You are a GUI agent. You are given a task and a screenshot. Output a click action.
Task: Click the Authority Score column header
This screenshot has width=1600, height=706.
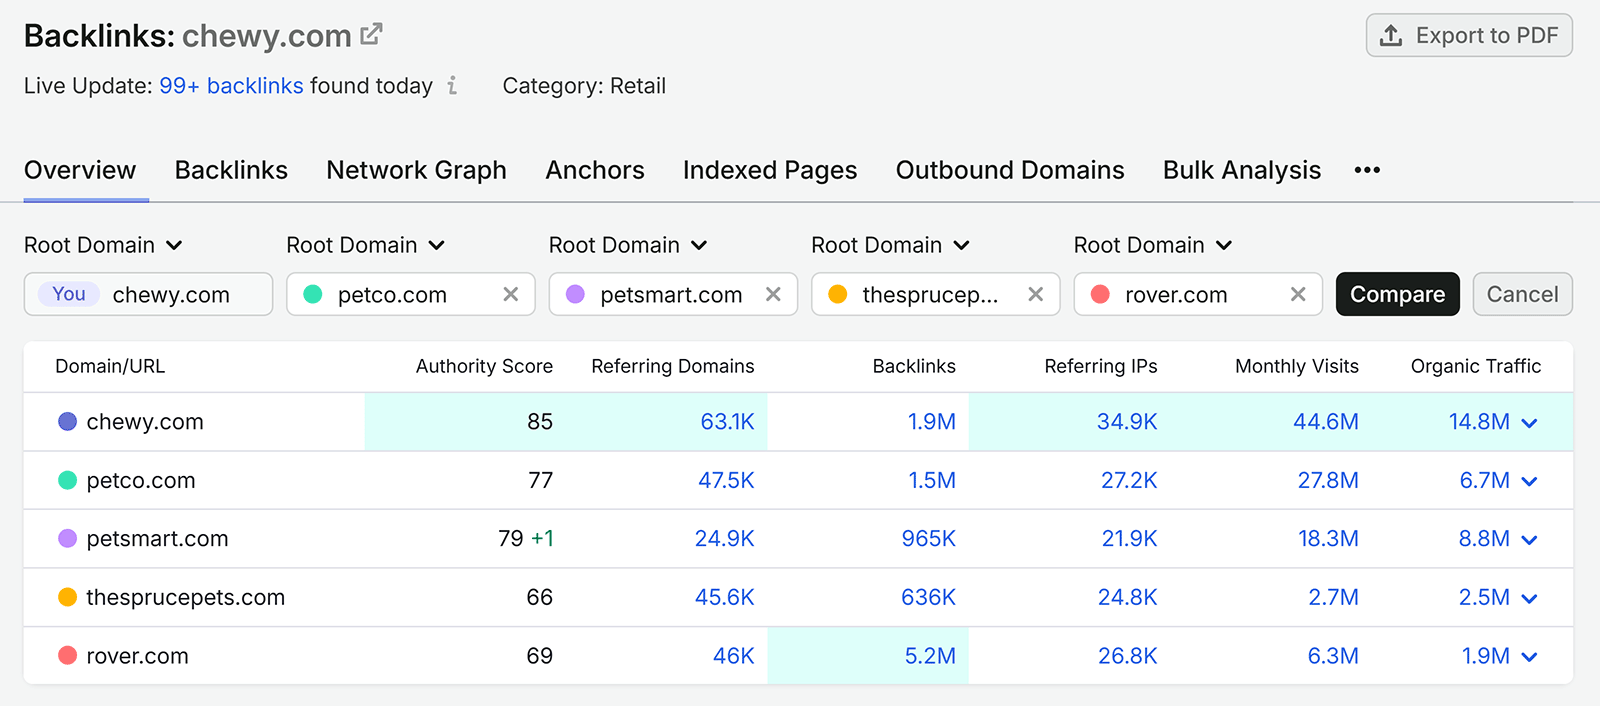(x=484, y=366)
